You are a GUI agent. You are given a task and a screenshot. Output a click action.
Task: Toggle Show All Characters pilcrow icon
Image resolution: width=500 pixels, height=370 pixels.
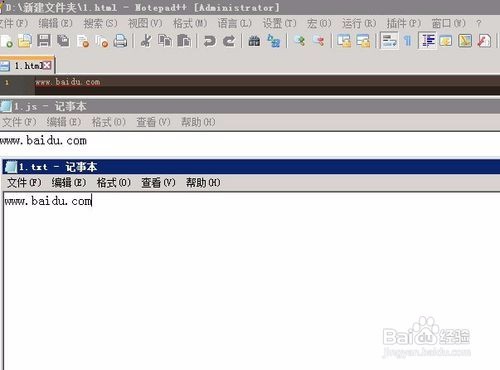[407, 41]
